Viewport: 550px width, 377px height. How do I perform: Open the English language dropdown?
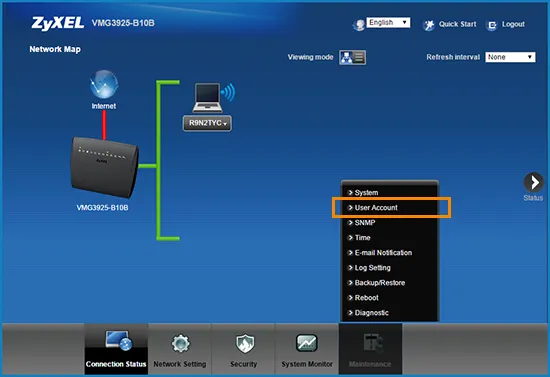388,22
